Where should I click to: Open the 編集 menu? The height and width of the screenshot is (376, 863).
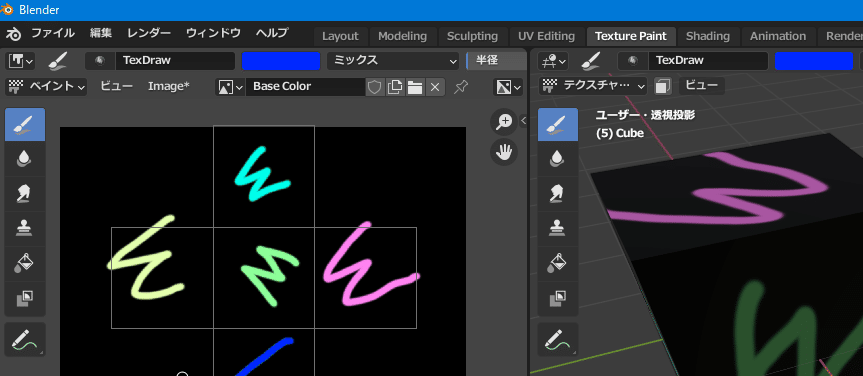pos(101,34)
